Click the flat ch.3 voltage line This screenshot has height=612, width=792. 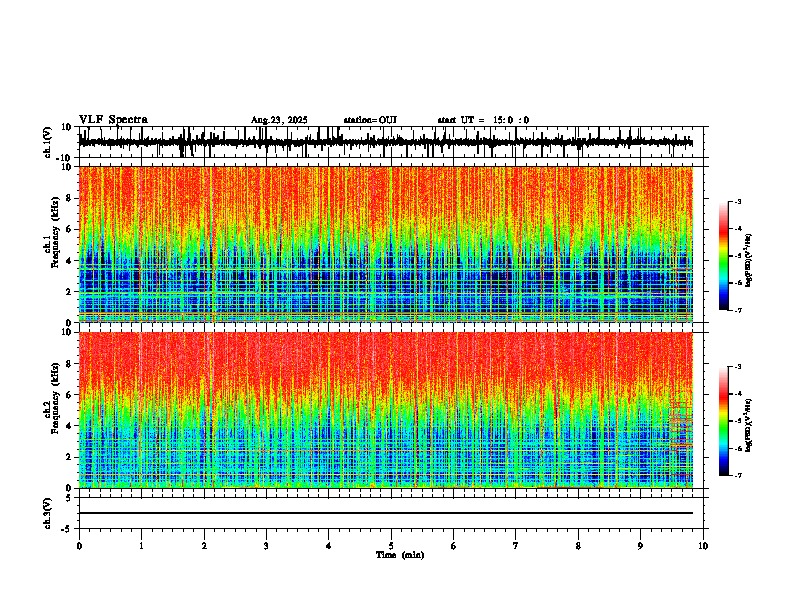coord(385,513)
